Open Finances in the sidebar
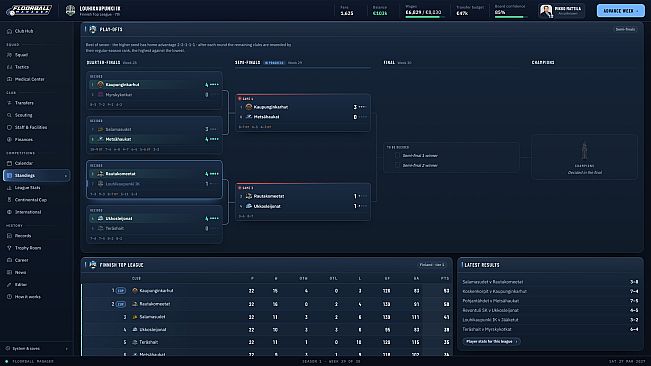 point(37,139)
